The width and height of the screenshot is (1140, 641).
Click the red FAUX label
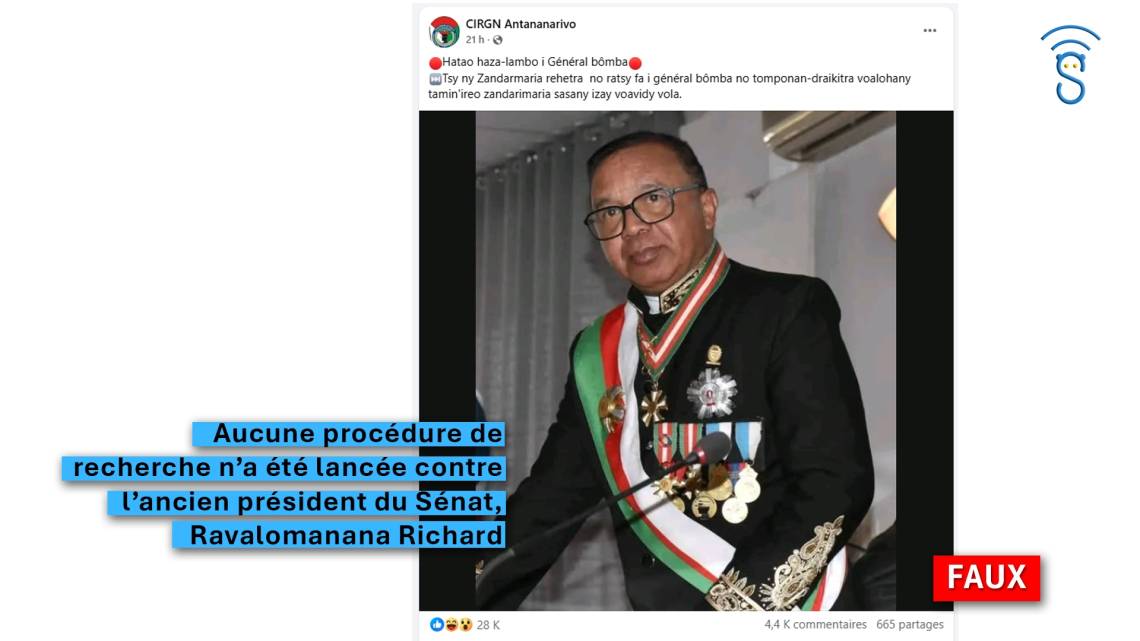(x=987, y=578)
